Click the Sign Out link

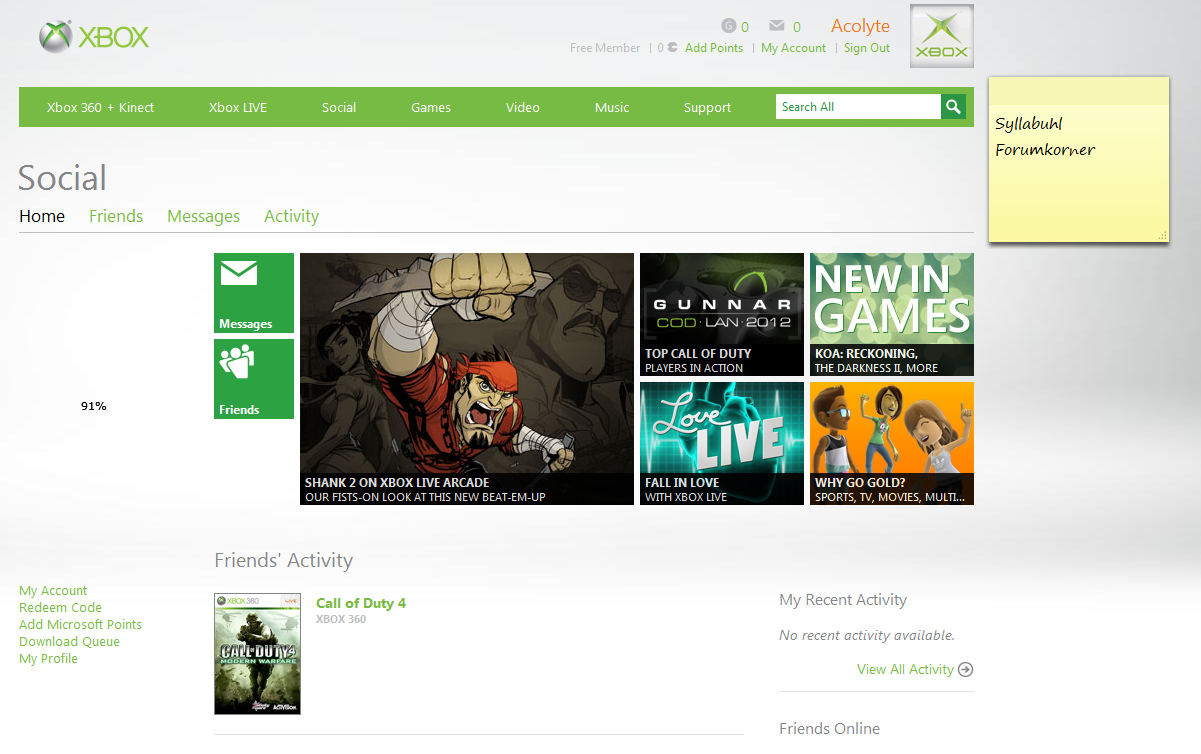[867, 48]
